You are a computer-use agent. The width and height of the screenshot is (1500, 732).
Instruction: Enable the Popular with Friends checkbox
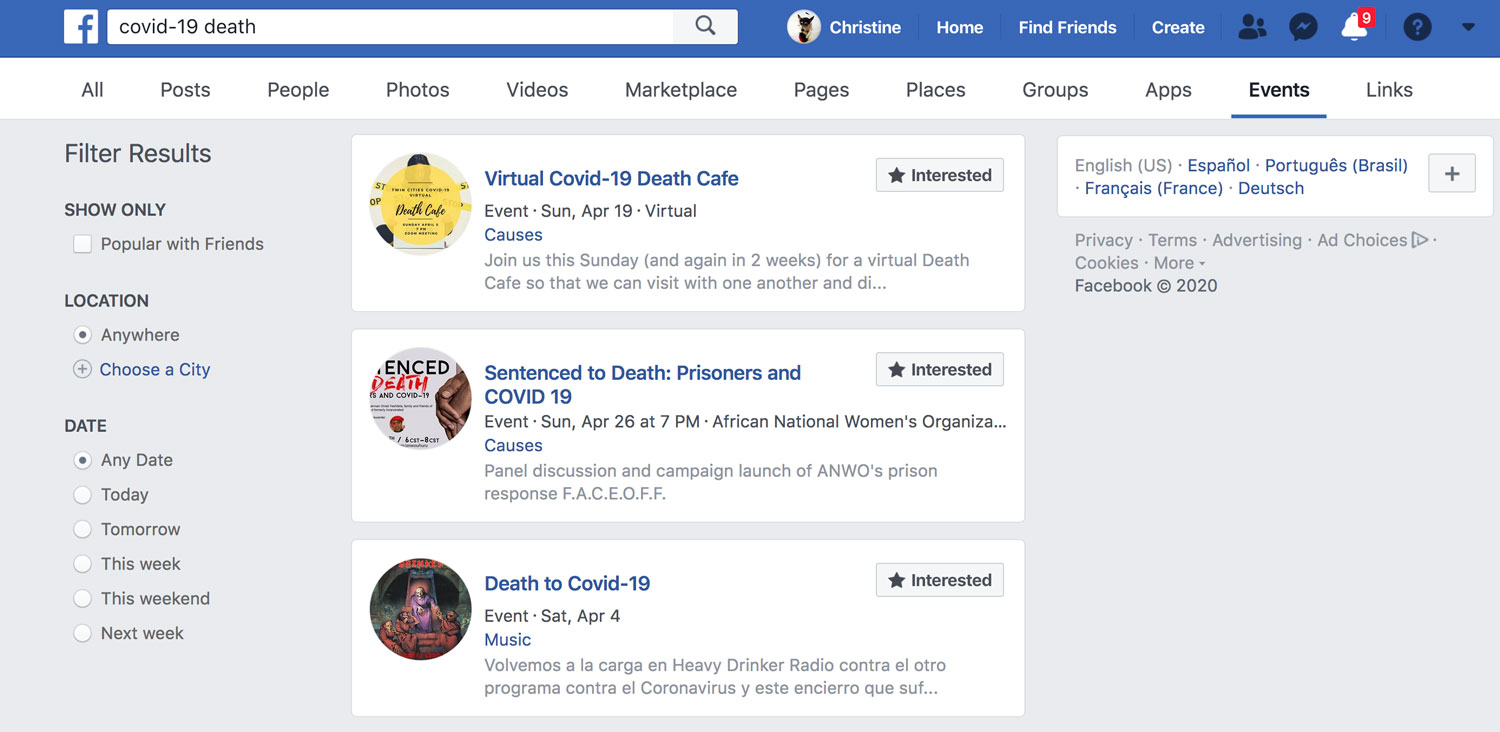click(x=83, y=244)
